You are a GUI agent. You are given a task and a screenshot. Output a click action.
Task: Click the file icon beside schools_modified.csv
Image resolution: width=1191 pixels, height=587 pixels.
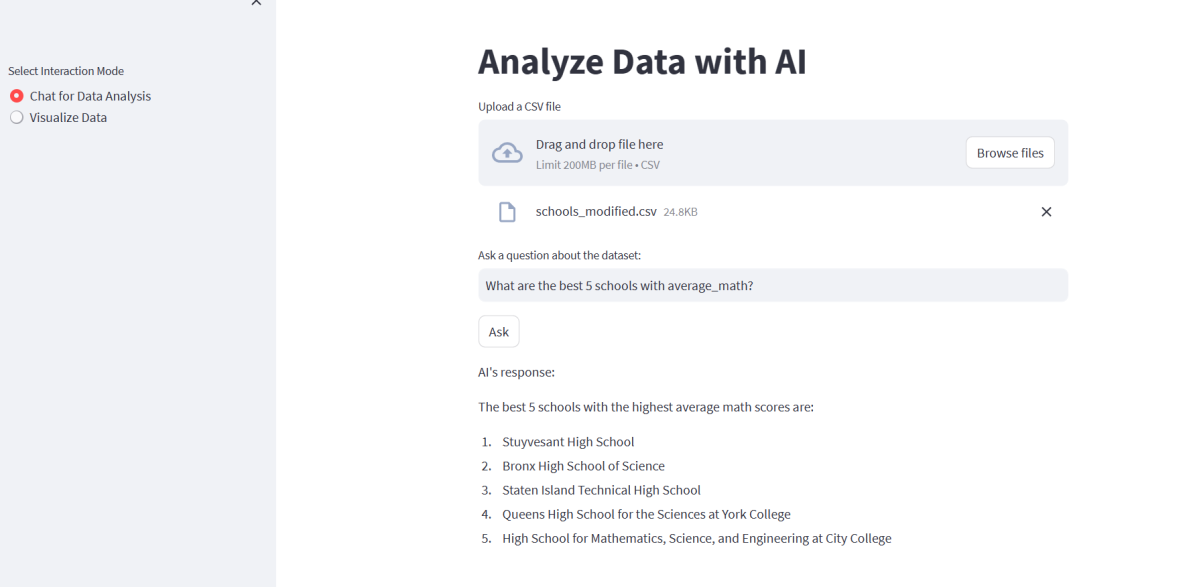point(507,212)
